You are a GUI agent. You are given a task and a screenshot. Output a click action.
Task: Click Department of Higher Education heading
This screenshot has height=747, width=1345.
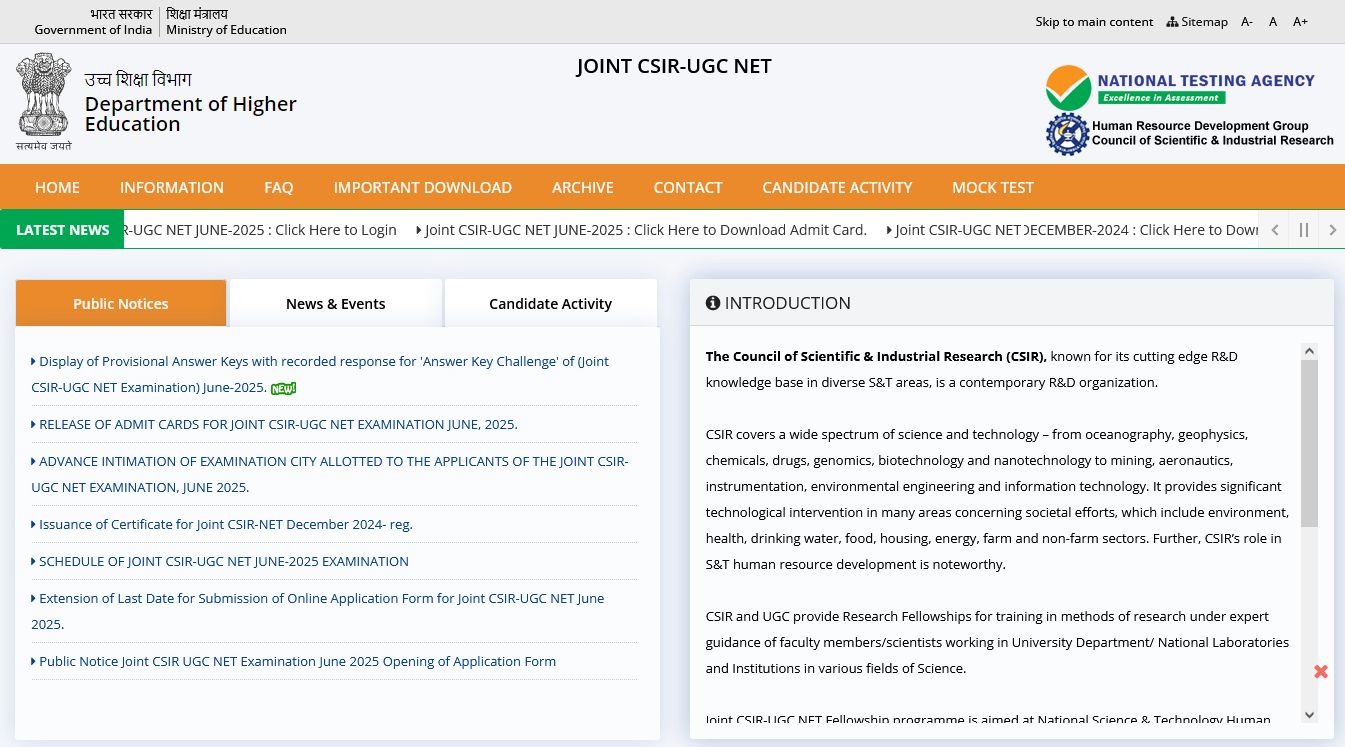pyautogui.click(x=191, y=114)
